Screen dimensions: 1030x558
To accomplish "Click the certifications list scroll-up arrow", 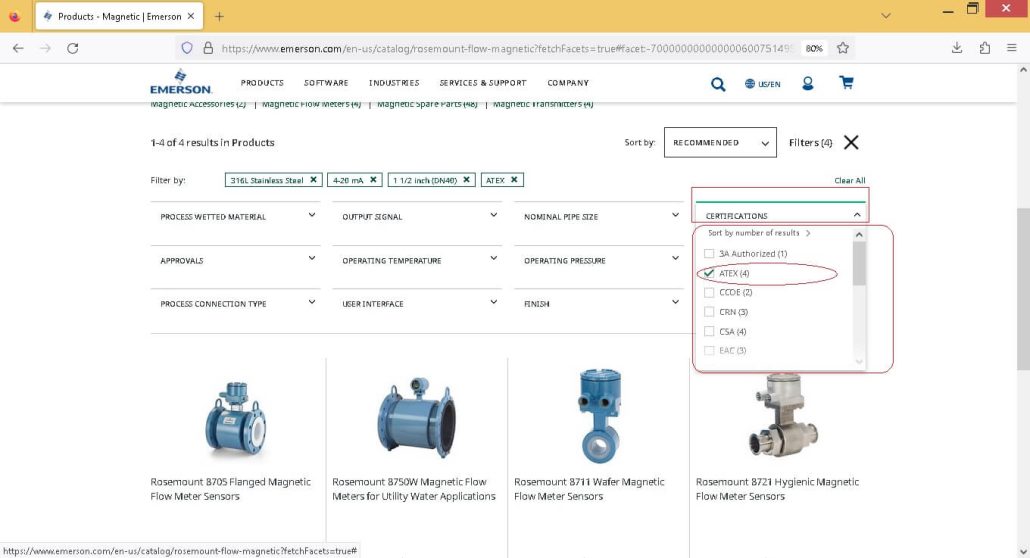I will point(859,235).
